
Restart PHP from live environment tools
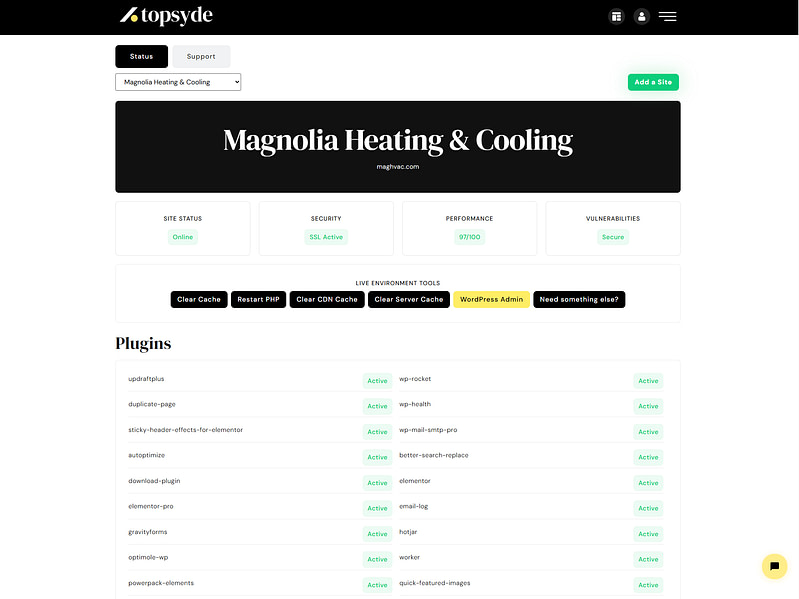[258, 299]
